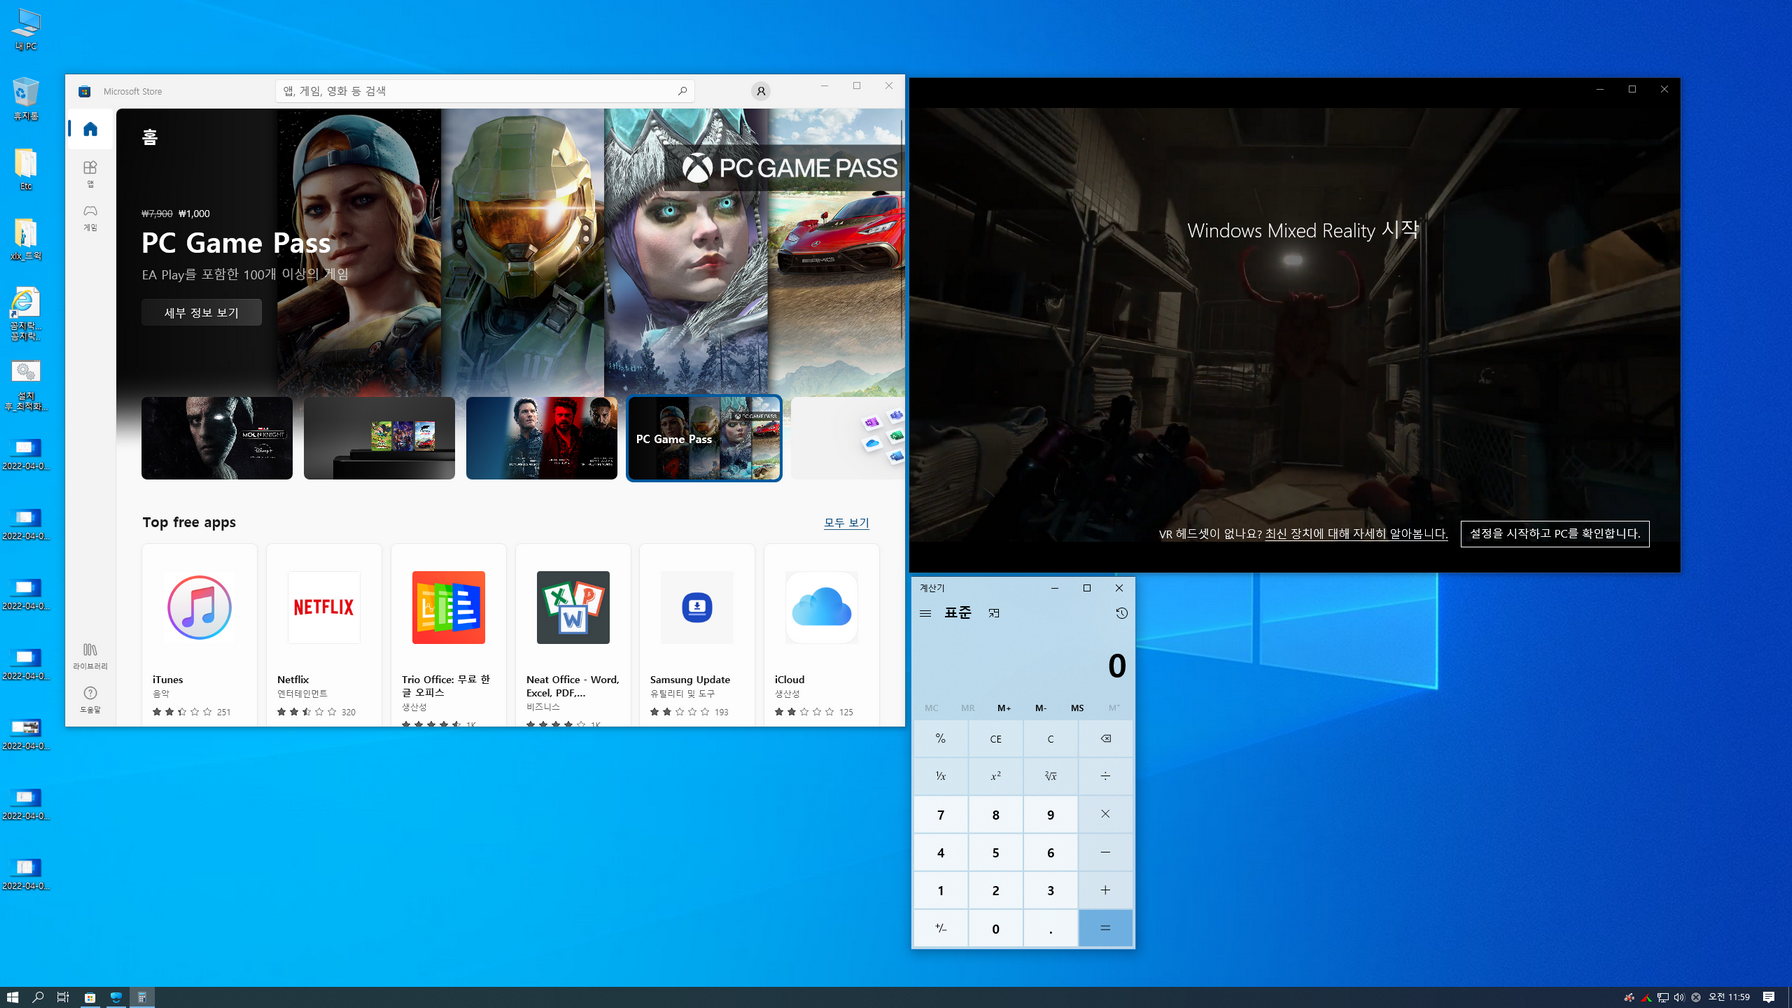Select PC Game Pass carousel thumbnail
1792x1008 pixels.
pos(704,438)
